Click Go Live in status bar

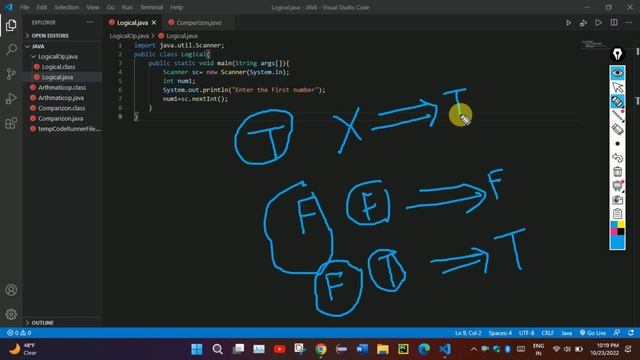[593, 333]
